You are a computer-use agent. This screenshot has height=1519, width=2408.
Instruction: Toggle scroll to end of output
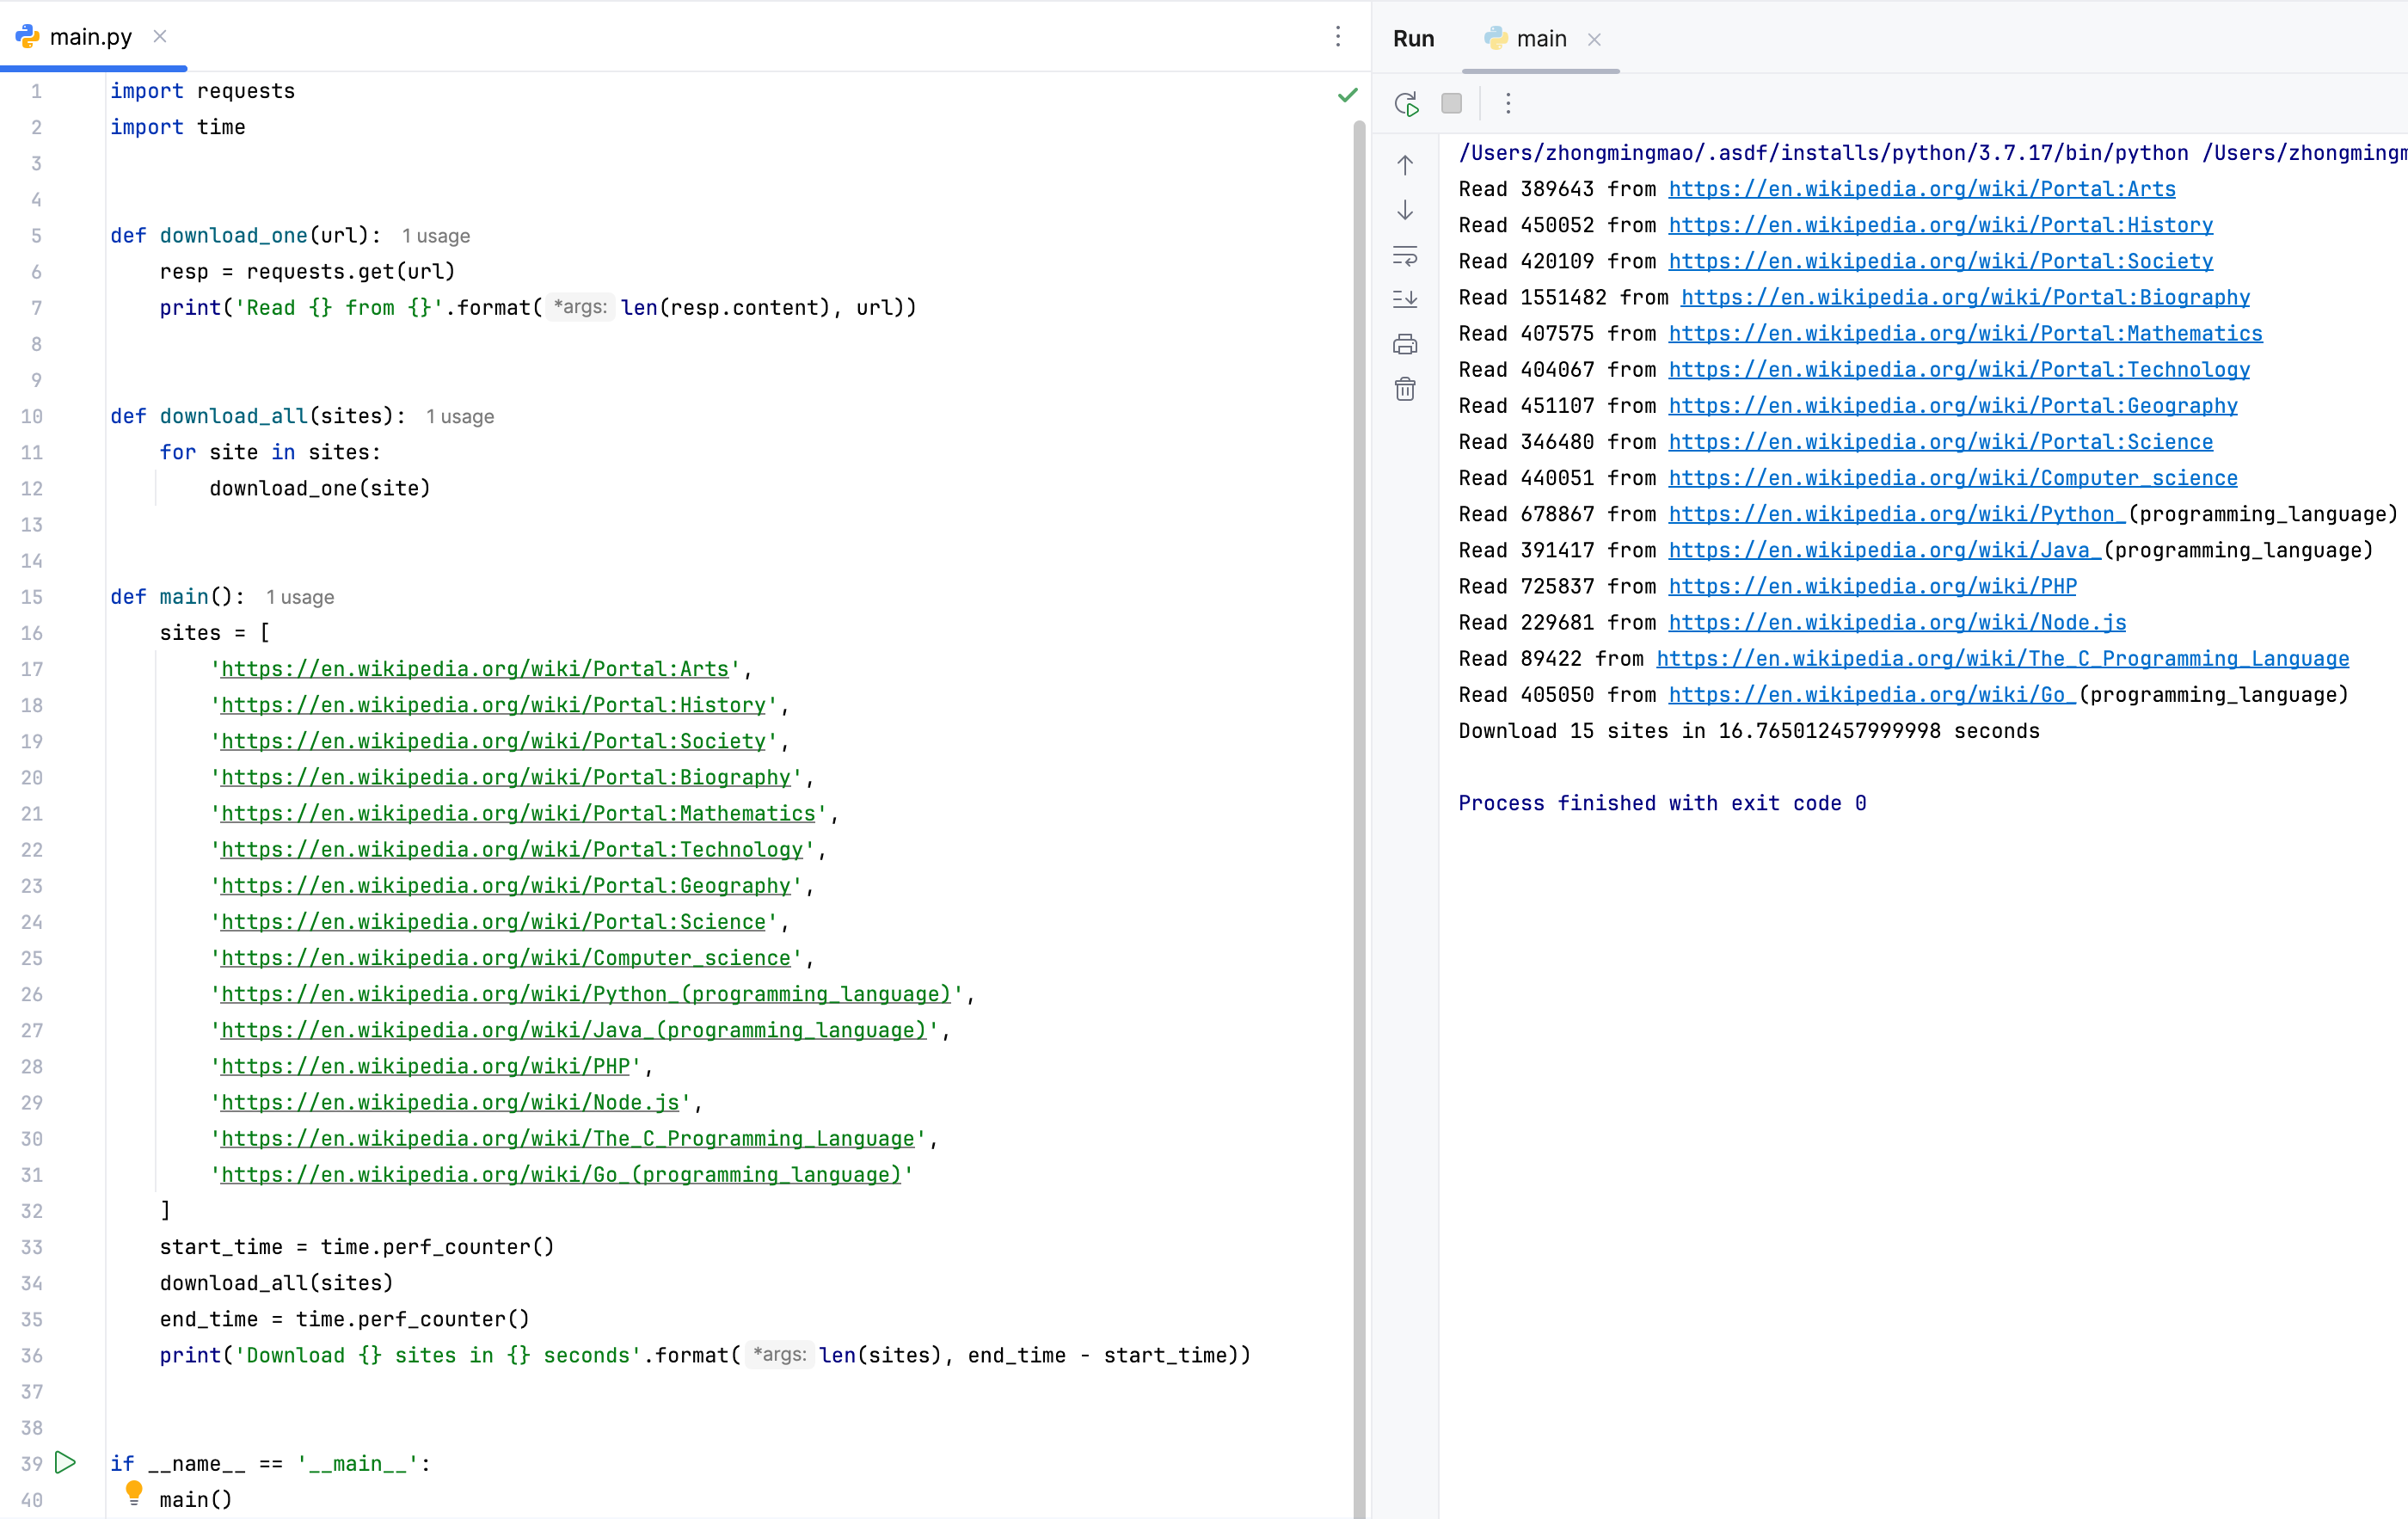click(x=1405, y=299)
